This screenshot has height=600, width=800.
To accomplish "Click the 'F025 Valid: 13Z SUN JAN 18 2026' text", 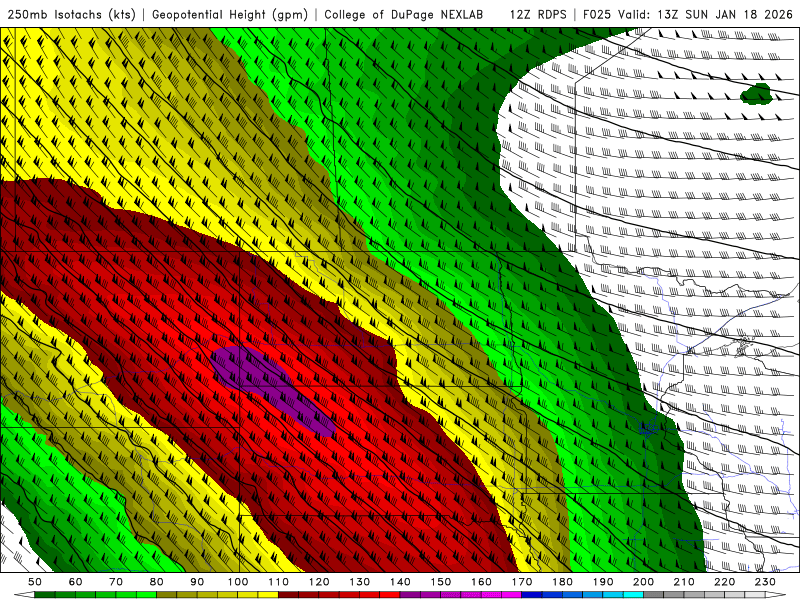I will (x=688, y=14).
